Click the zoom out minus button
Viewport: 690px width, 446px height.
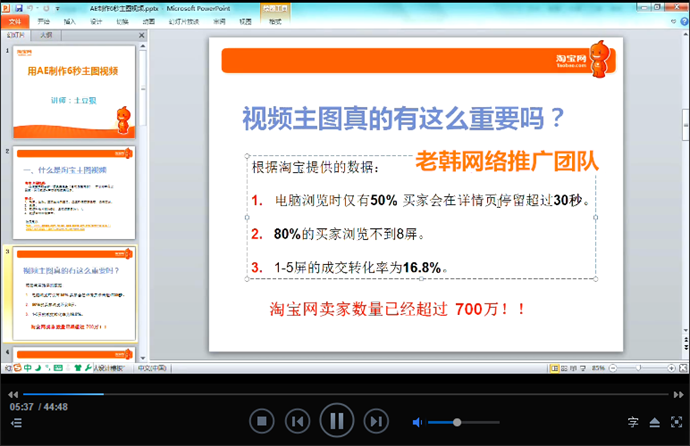pos(613,368)
